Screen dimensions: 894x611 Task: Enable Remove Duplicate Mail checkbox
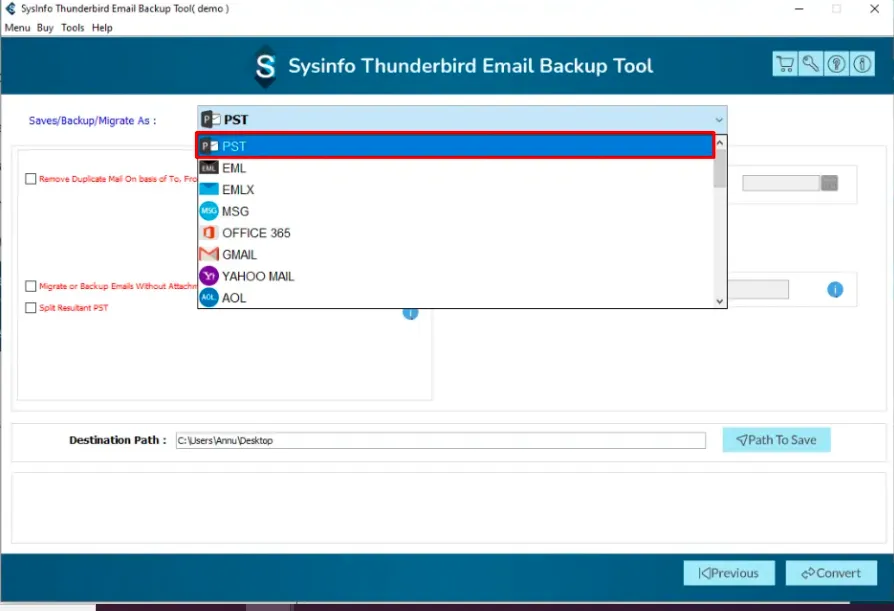31,179
